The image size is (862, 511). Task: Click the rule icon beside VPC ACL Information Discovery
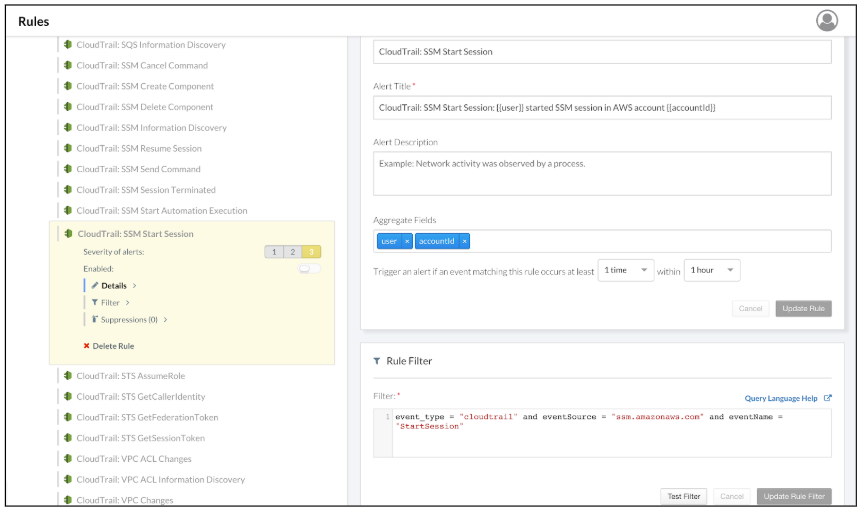pyautogui.click(x=68, y=479)
